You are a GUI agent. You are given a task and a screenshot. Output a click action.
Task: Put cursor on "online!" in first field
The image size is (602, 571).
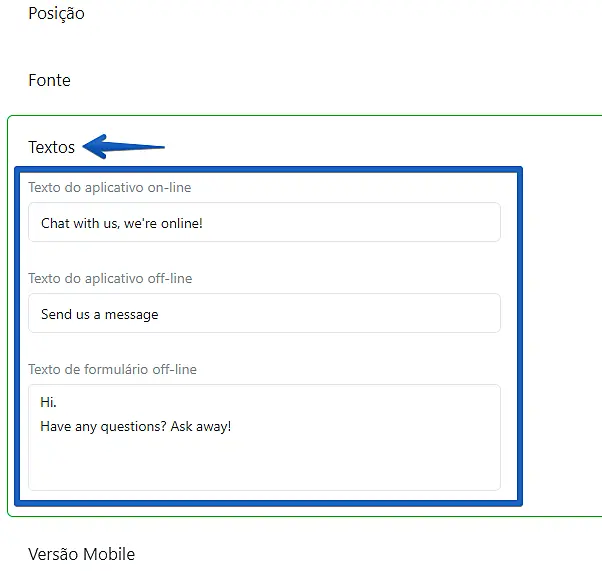[x=179, y=223]
